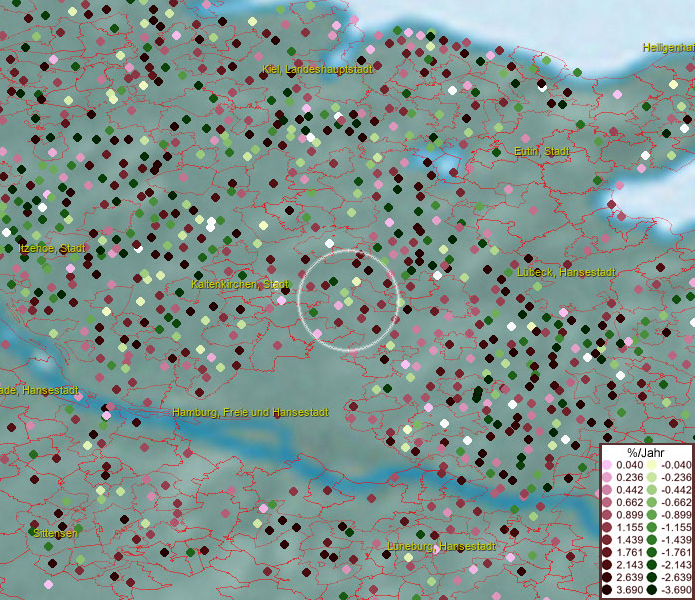
Task: Select the 3.690 darkest red legend dot
Action: tap(607, 590)
